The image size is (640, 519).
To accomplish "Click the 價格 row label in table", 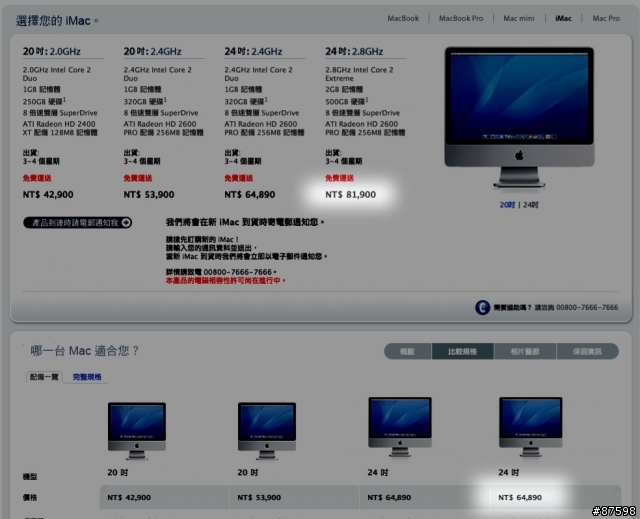I will tap(30, 497).
